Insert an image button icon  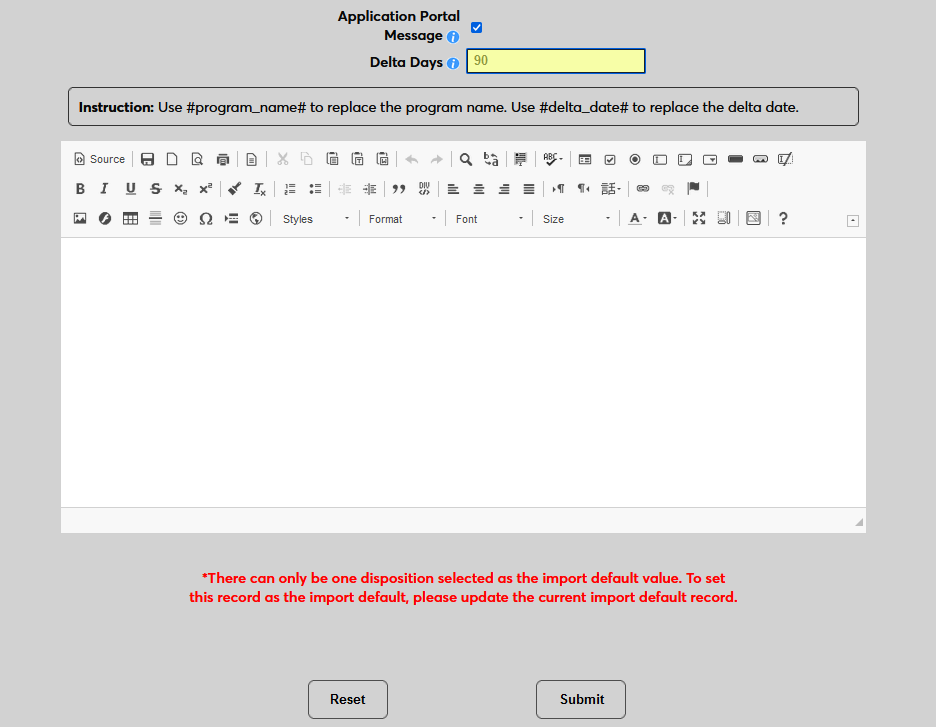[760, 159]
